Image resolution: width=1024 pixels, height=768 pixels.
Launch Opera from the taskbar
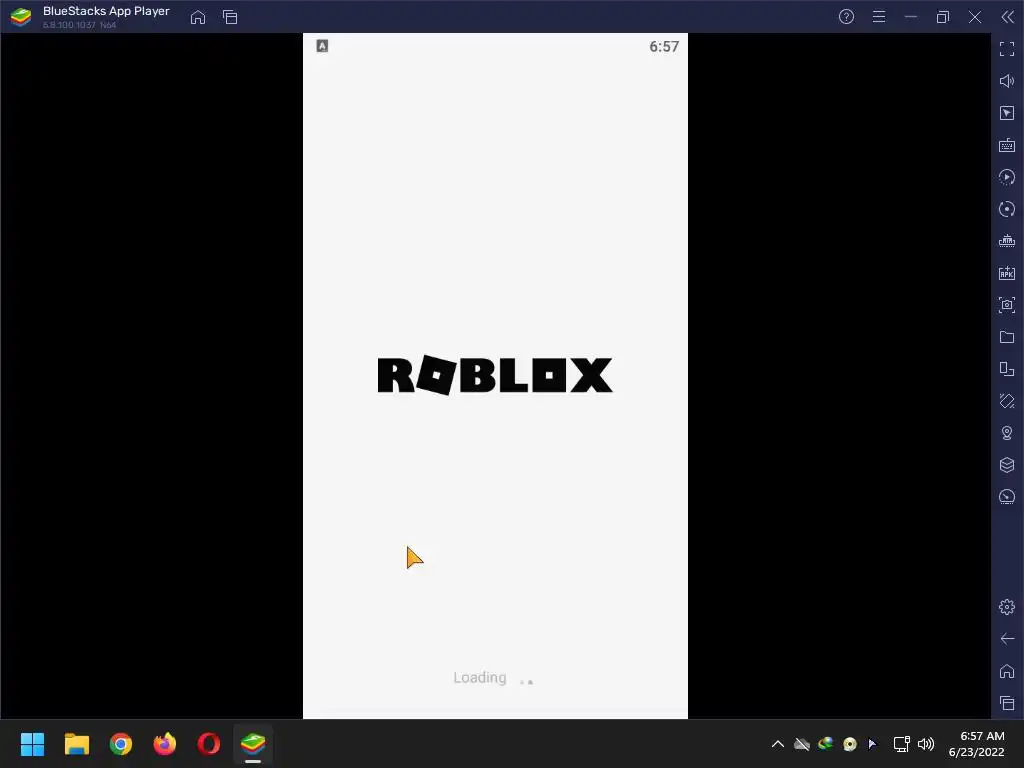[x=209, y=744]
